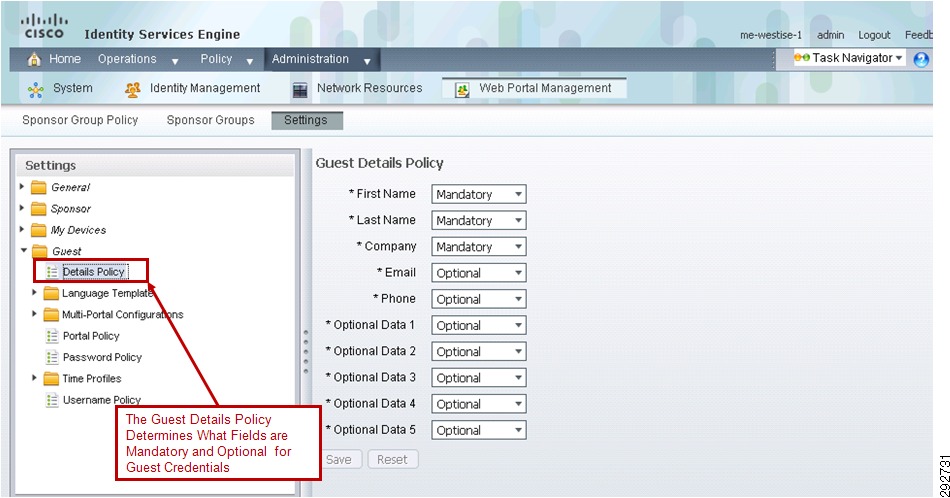
Task: Click the Logout link
Action: (x=874, y=35)
